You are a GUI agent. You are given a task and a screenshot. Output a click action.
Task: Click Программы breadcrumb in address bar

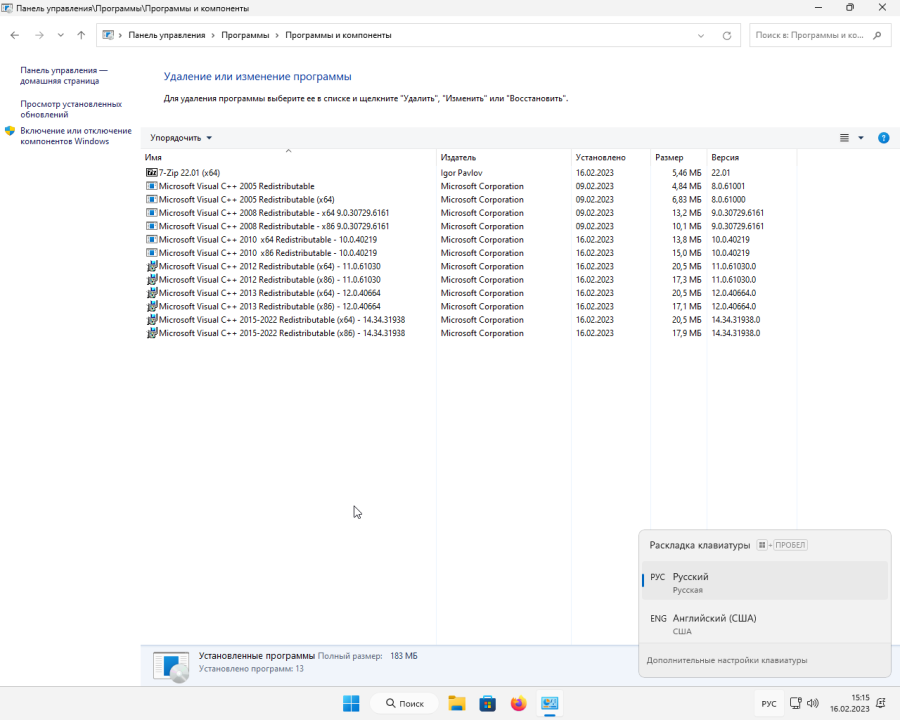[245, 35]
